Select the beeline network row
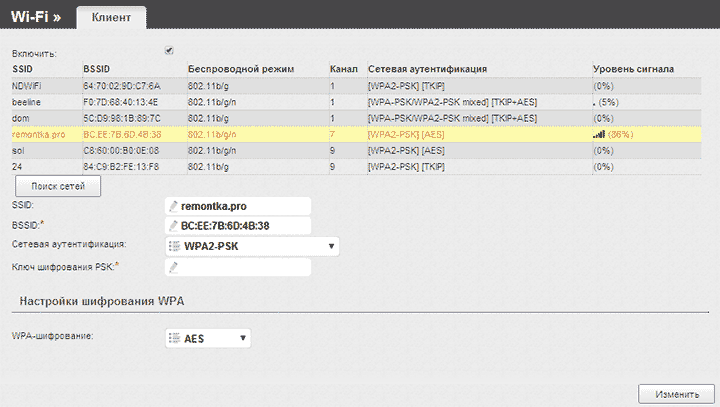 28,102
